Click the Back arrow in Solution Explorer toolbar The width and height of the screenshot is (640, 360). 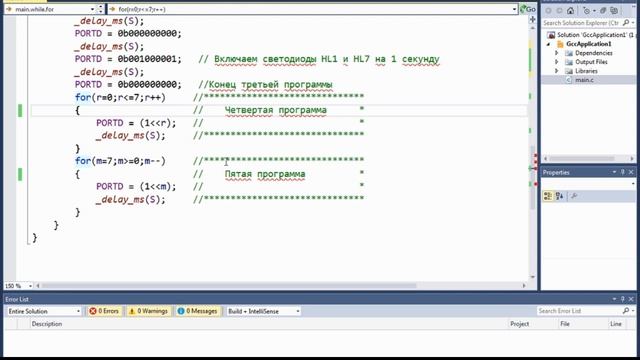coord(549,11)
